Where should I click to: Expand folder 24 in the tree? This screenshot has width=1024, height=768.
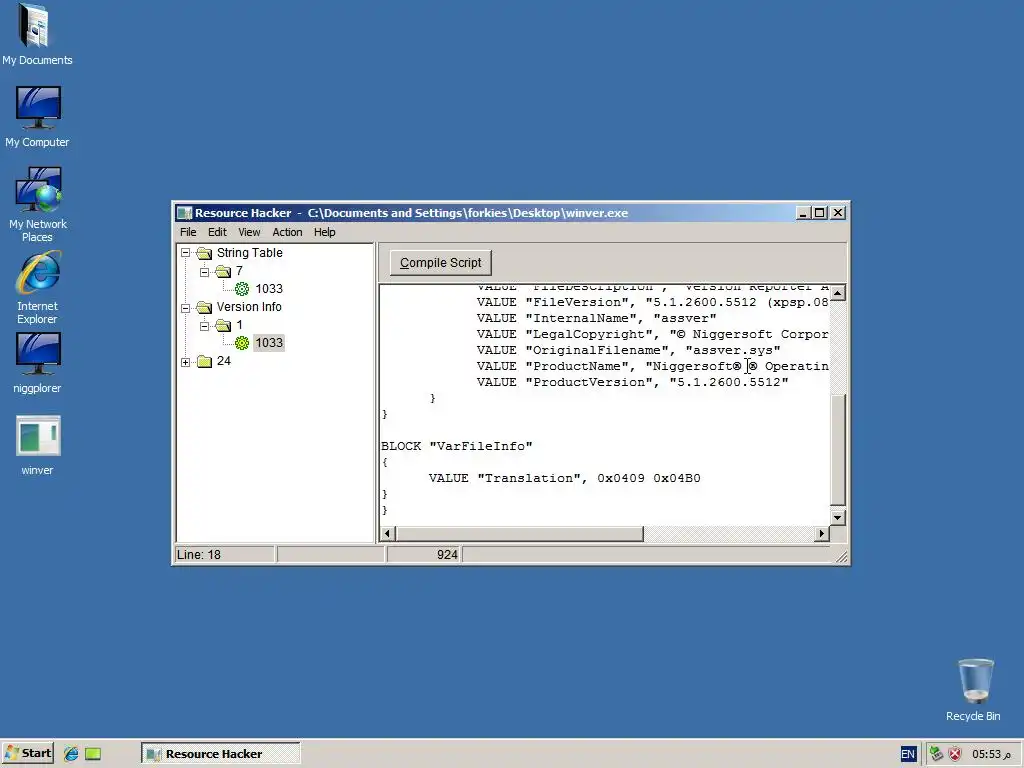pyautogui.click(x=185, y=362)
